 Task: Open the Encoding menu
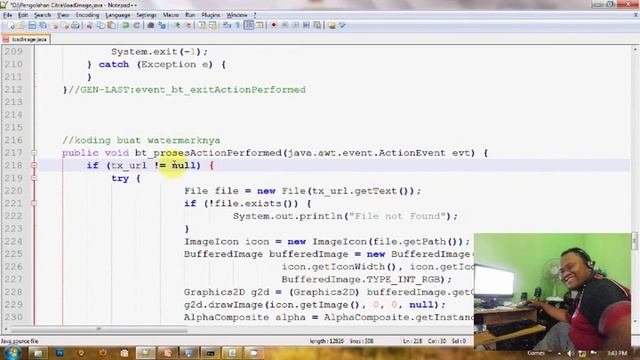click(x=87, y=15)
